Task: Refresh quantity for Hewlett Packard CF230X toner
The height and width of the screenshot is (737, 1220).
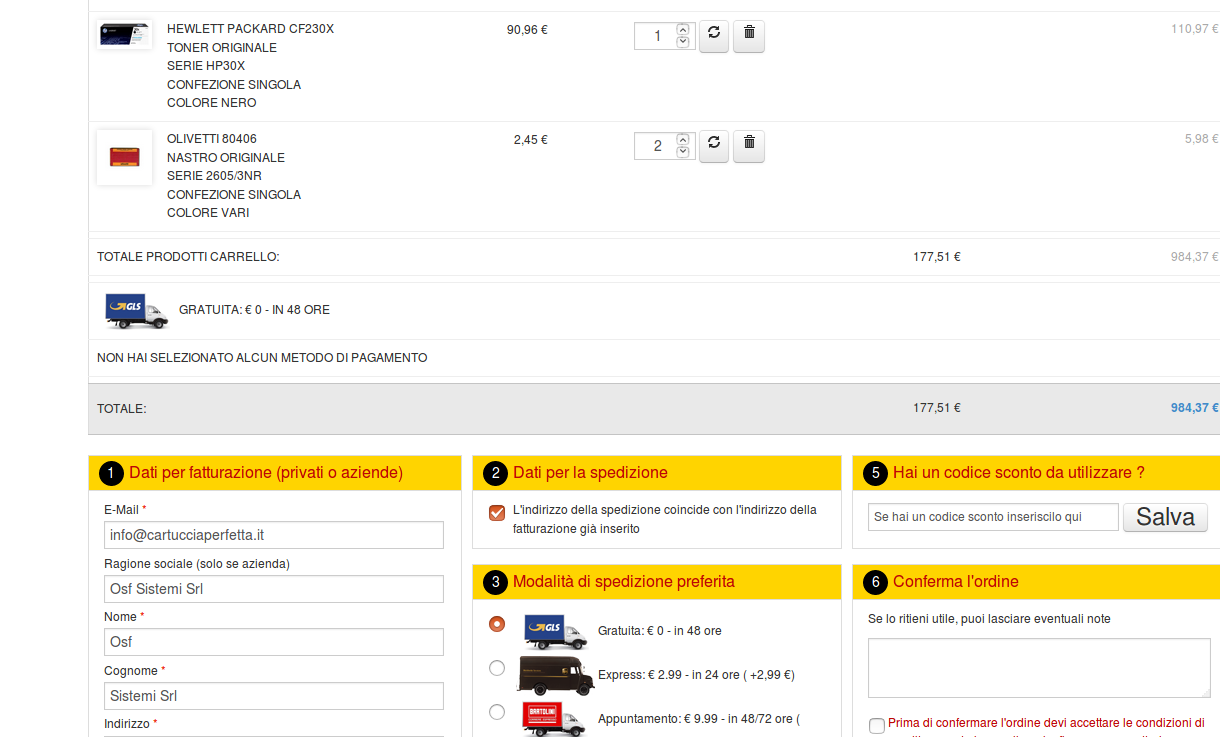Action: 713,36
